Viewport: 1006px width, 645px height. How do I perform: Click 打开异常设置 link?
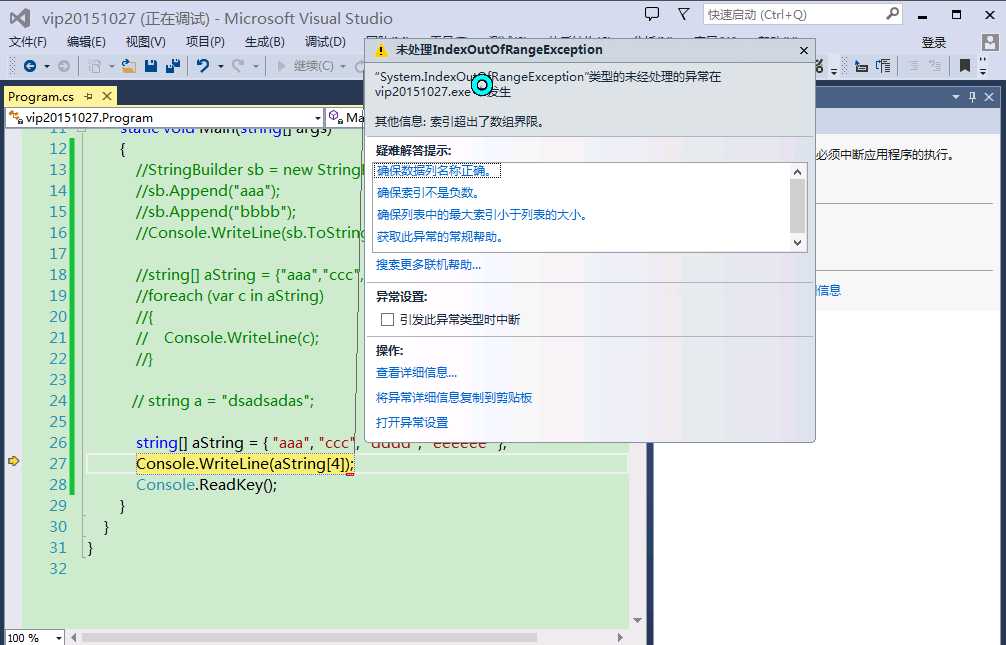coord(412,422)
